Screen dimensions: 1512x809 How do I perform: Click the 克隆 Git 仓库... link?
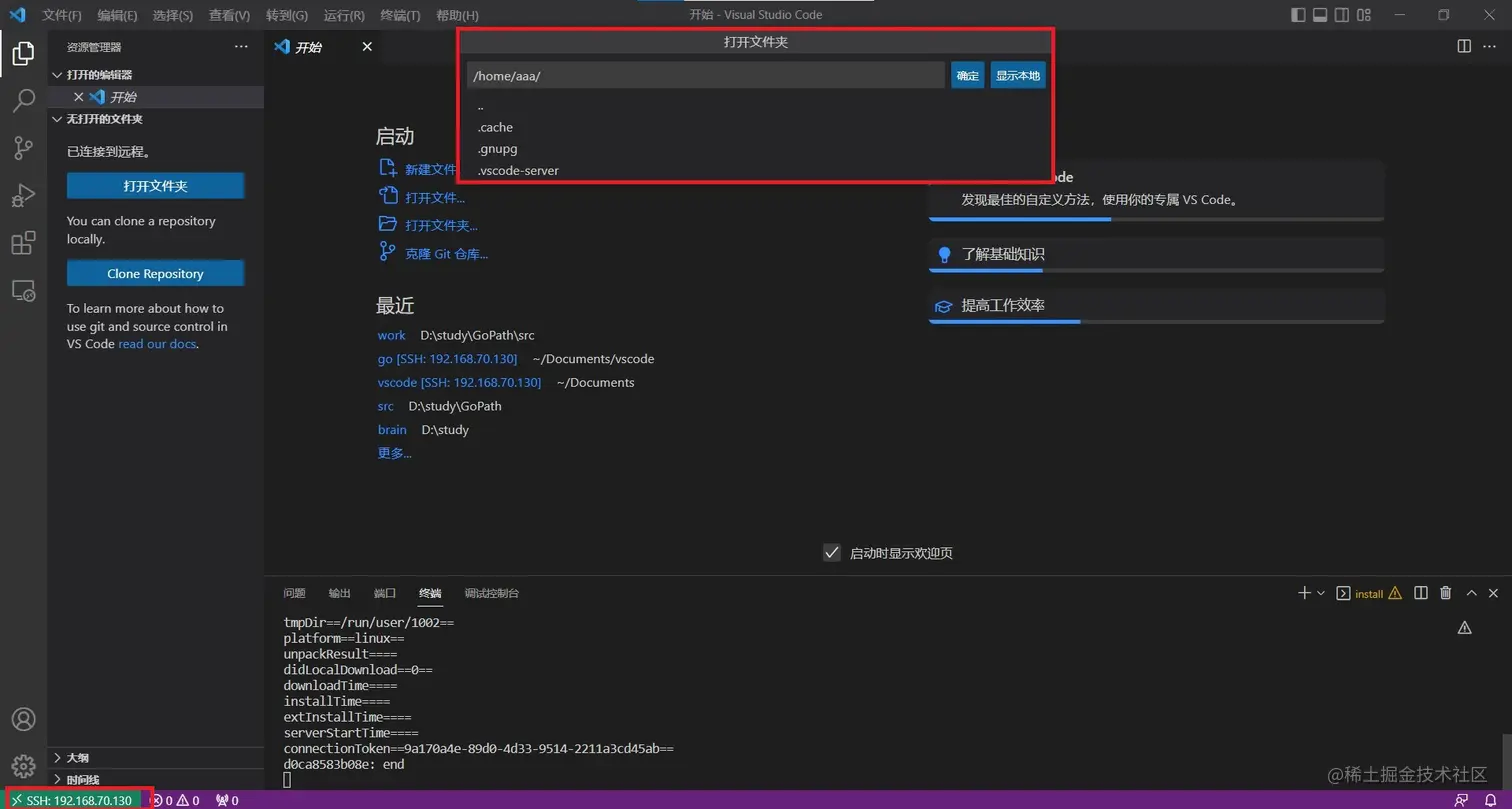(x=446, y=254)
